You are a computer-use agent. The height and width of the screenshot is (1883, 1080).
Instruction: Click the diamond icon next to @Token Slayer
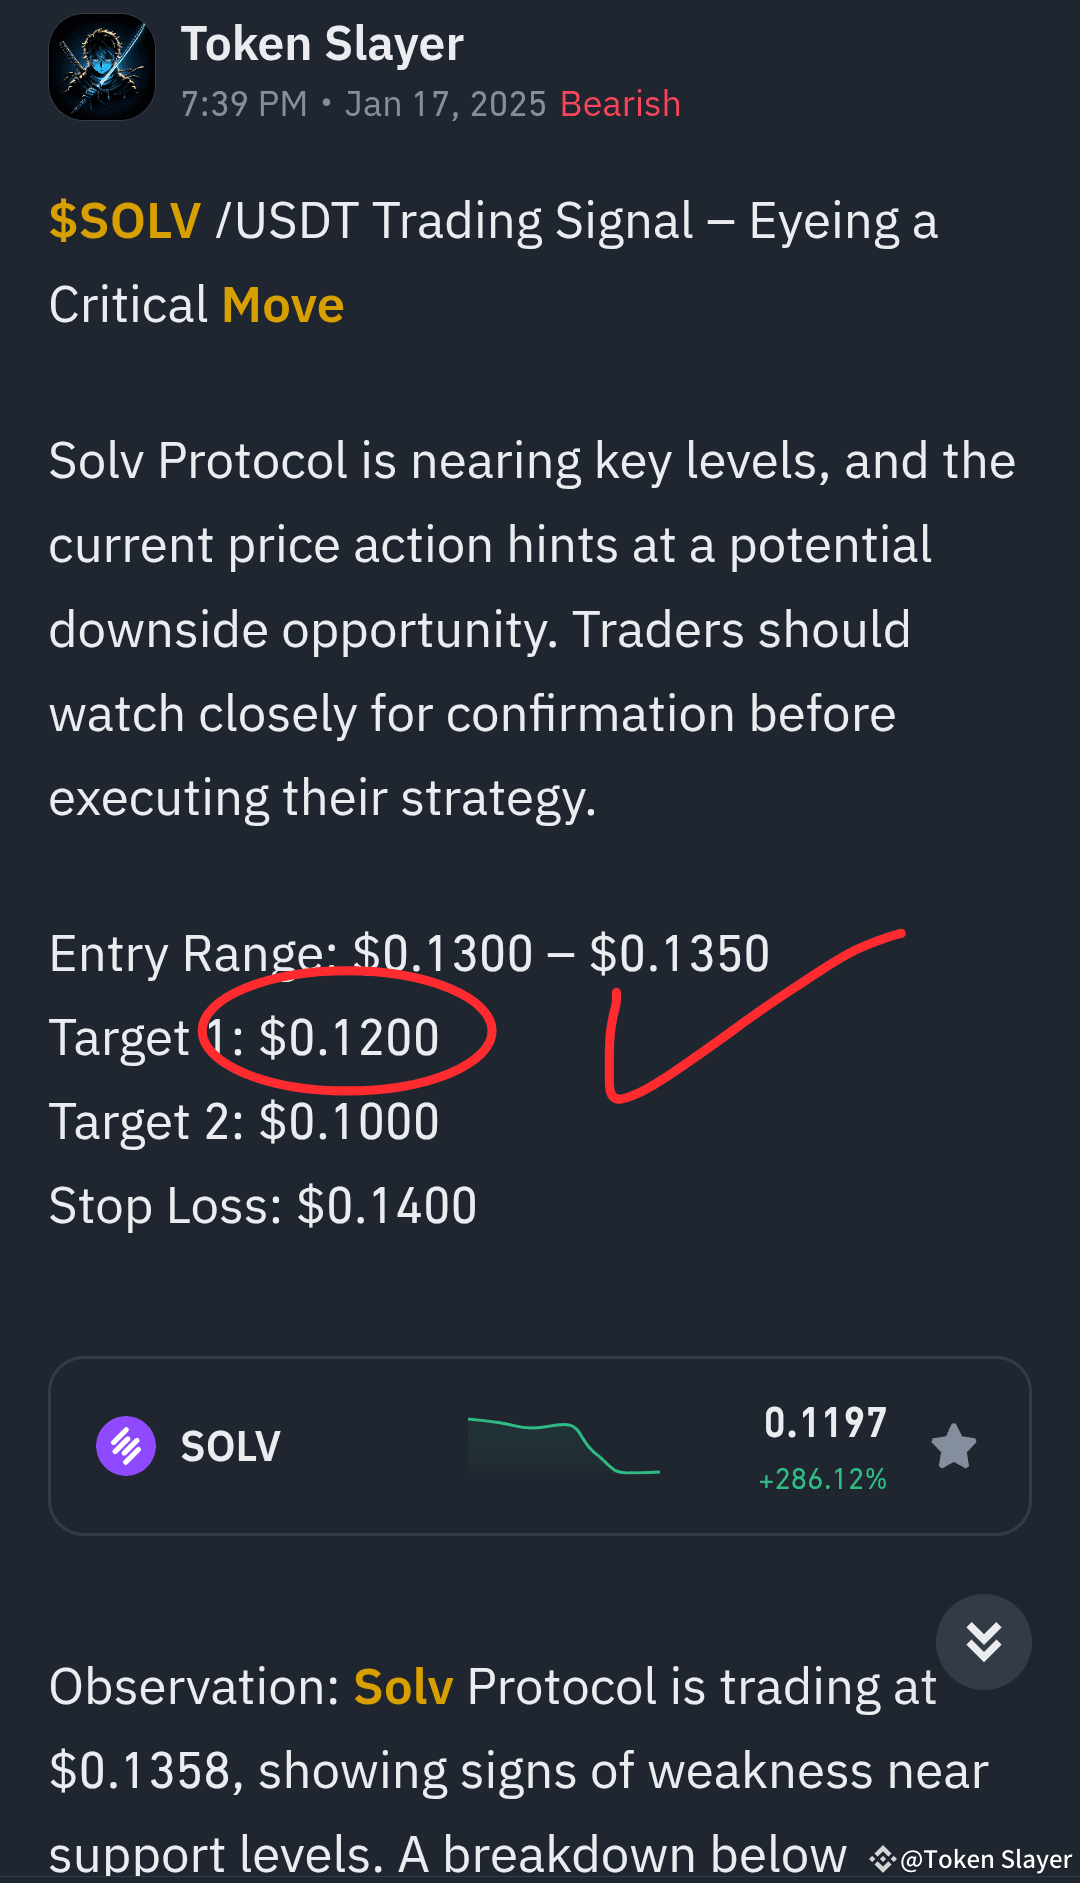point(882,1858)
